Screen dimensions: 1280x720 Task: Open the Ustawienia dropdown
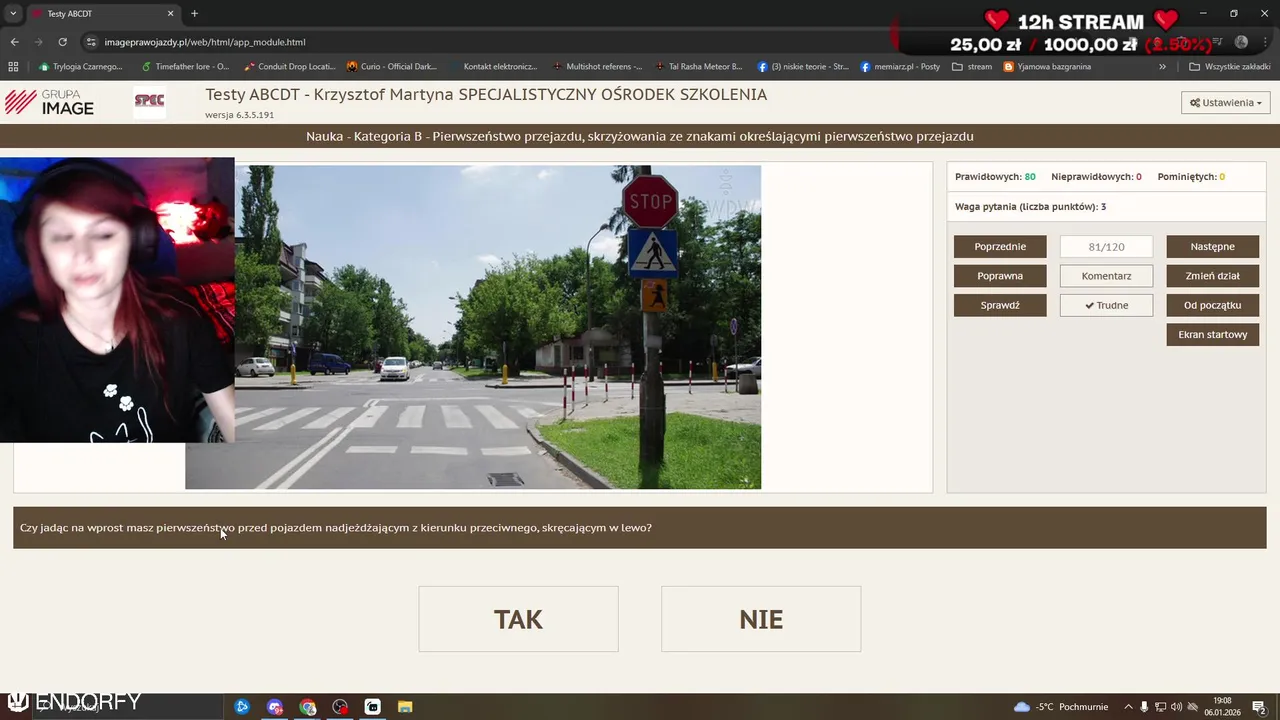pos(1225,102)
